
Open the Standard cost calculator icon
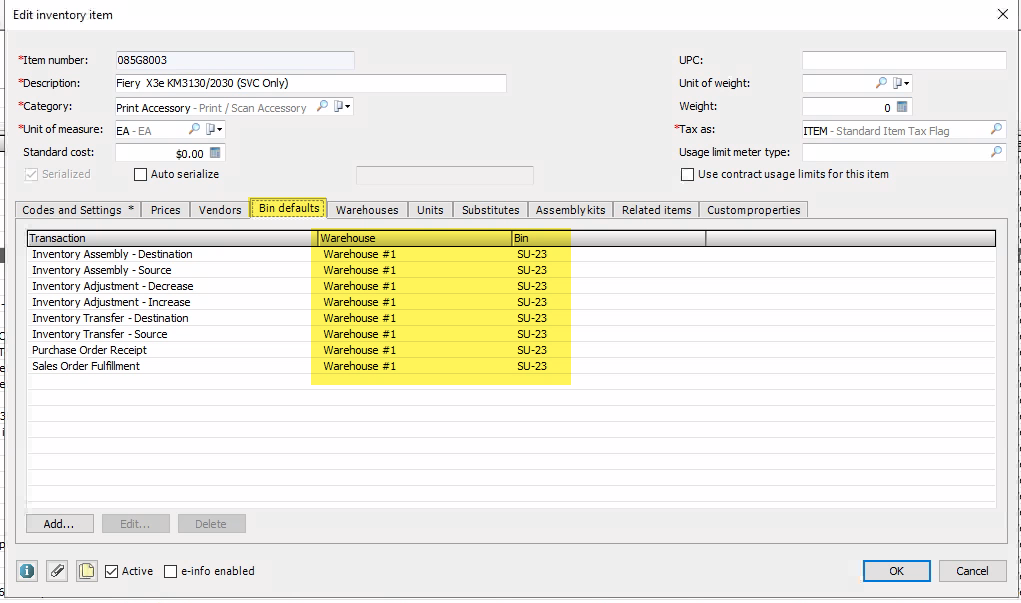click(215, 153)
